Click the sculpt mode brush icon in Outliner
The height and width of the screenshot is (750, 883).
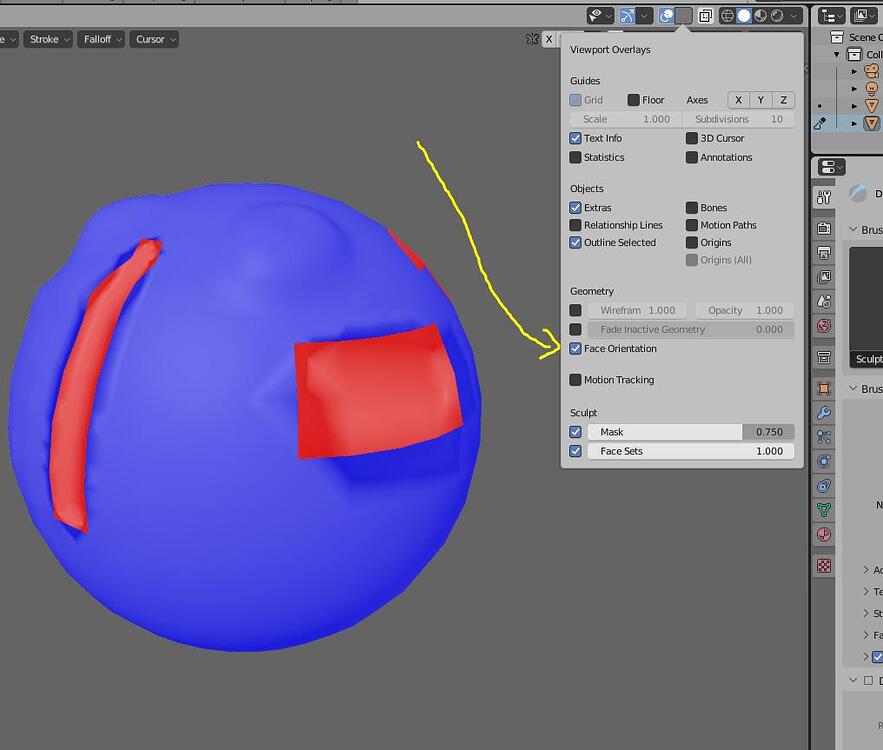[x=820, y=123]
